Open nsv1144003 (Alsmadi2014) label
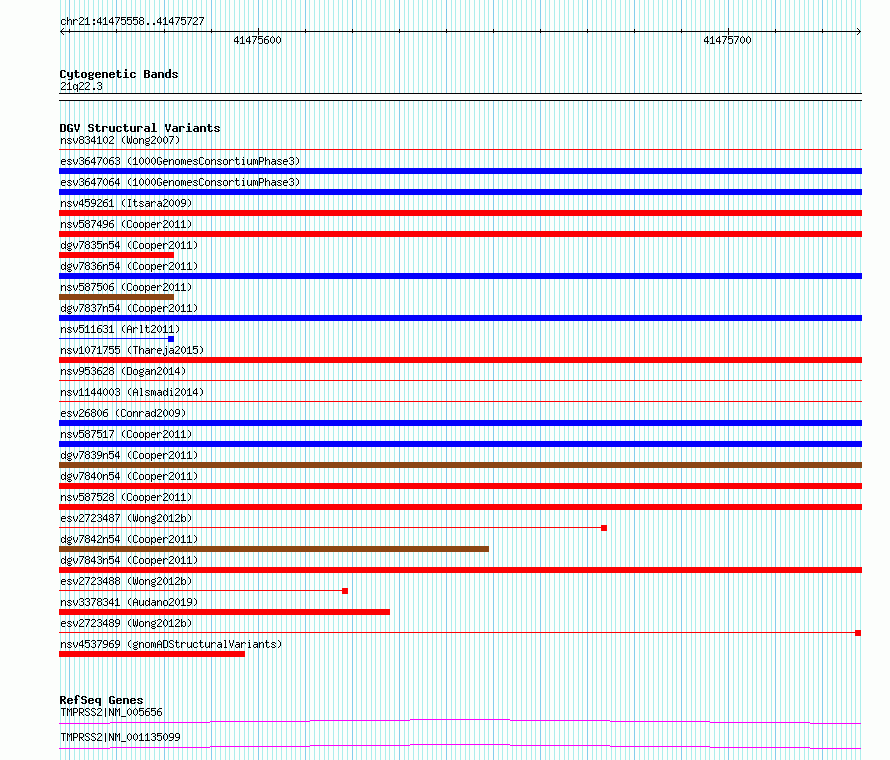 (x=132, y=392)
